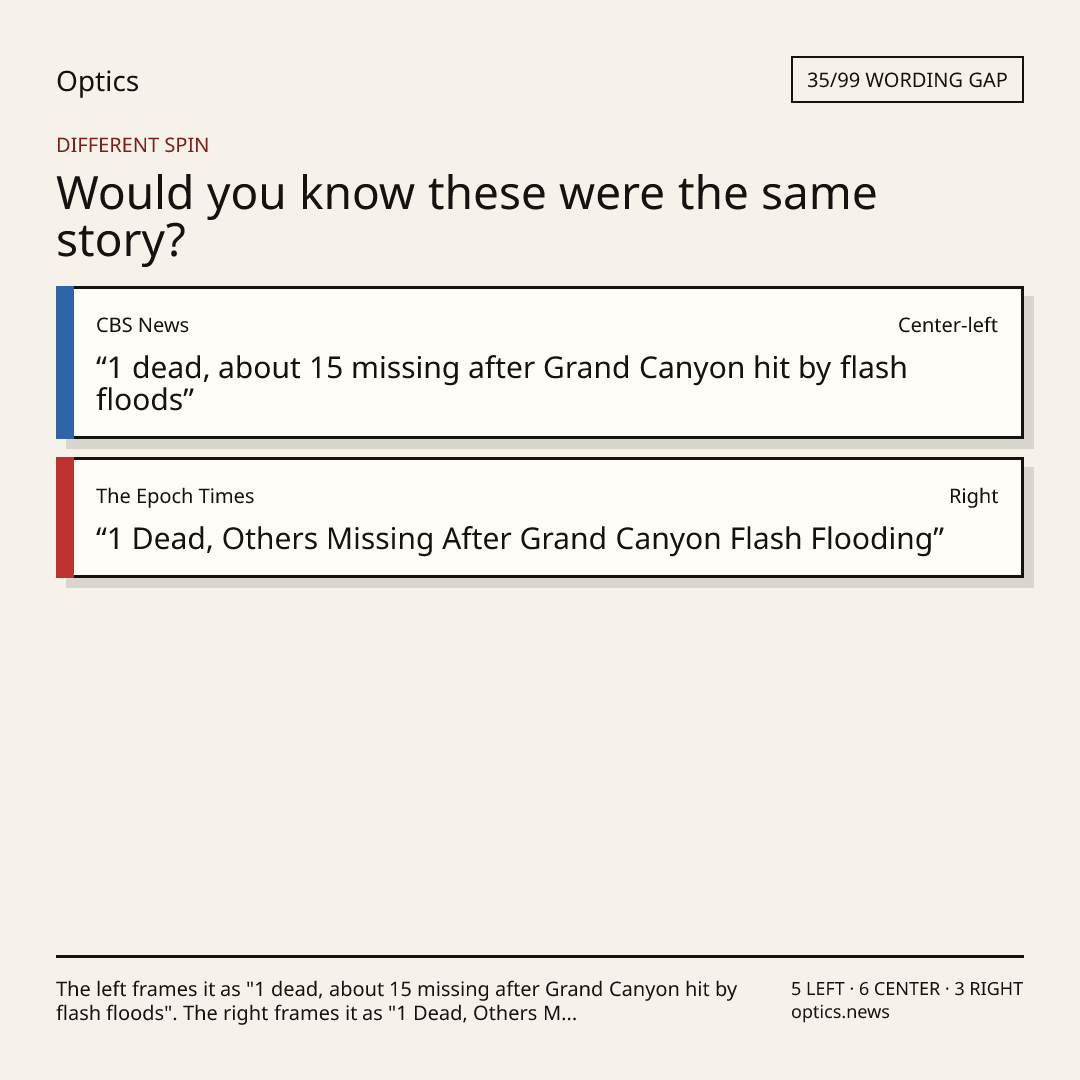Click the 35/99 WORDING GAP badge

pos(907,80)
